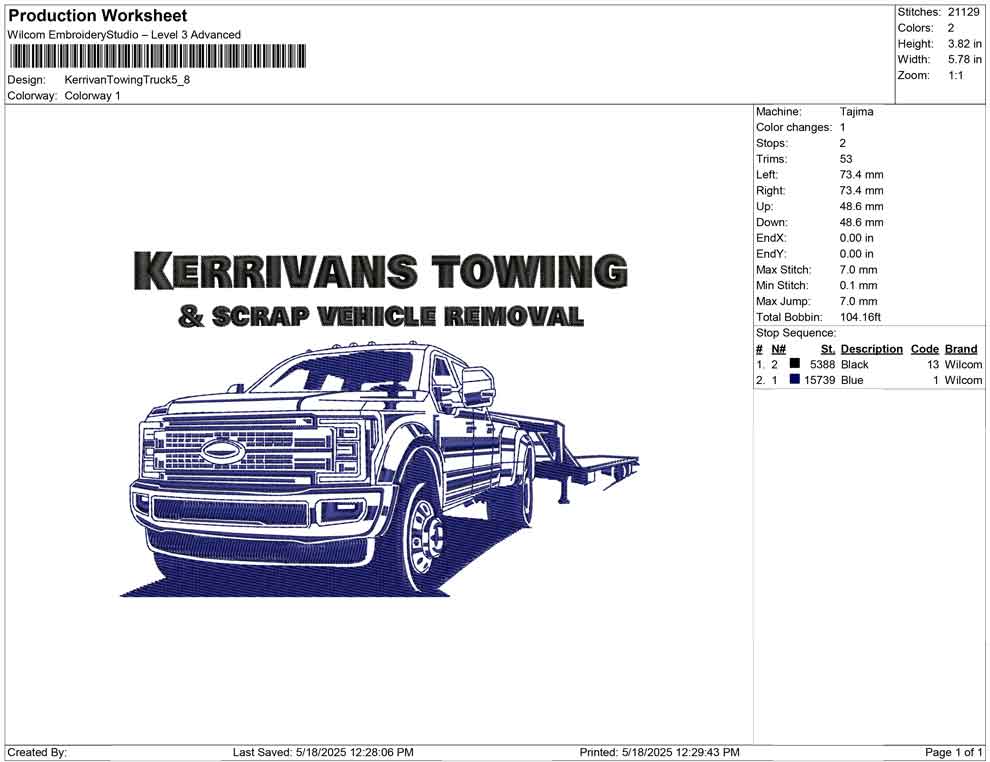This screenshot has width=990, height=762.
Task: Click the blue thread color swatch
Action: pyautogui.click(x=795, y=380)
